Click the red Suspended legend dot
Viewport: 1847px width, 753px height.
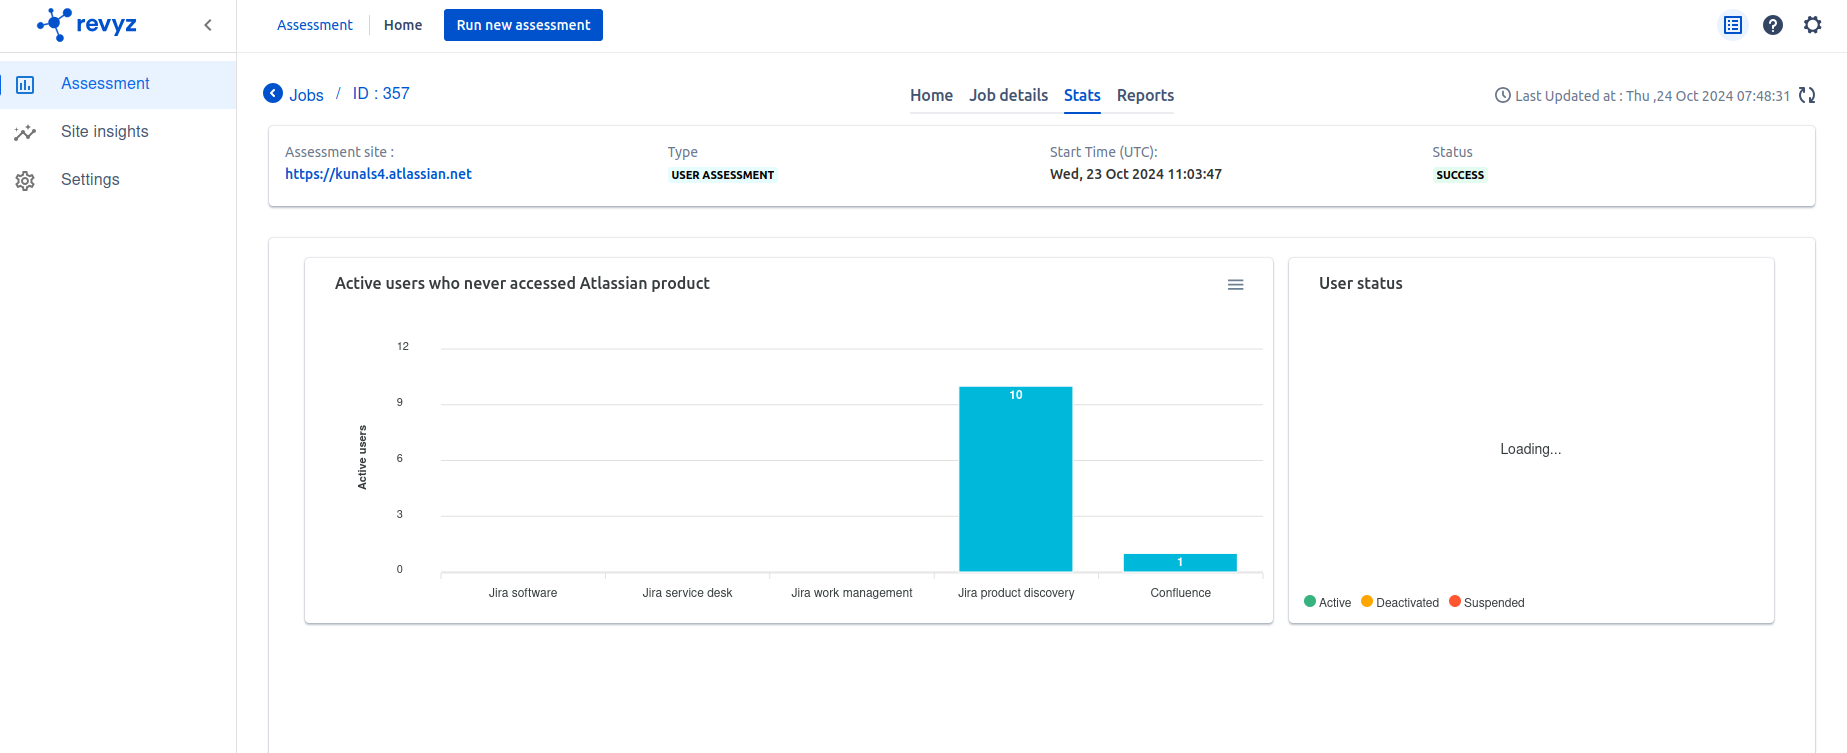click(x=1455, y=601)
